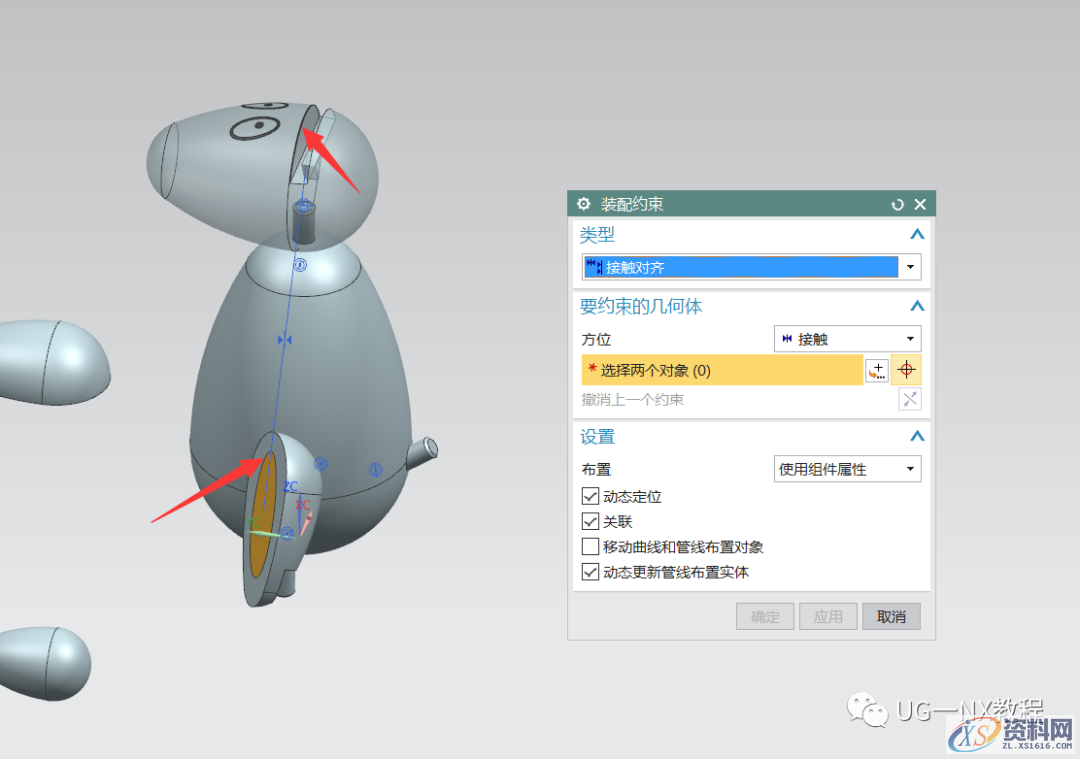Viewport: 1080px width, 759px height.
Task: Click the 撤销上一个约束 arrow icon button
Action: point(909,399)
